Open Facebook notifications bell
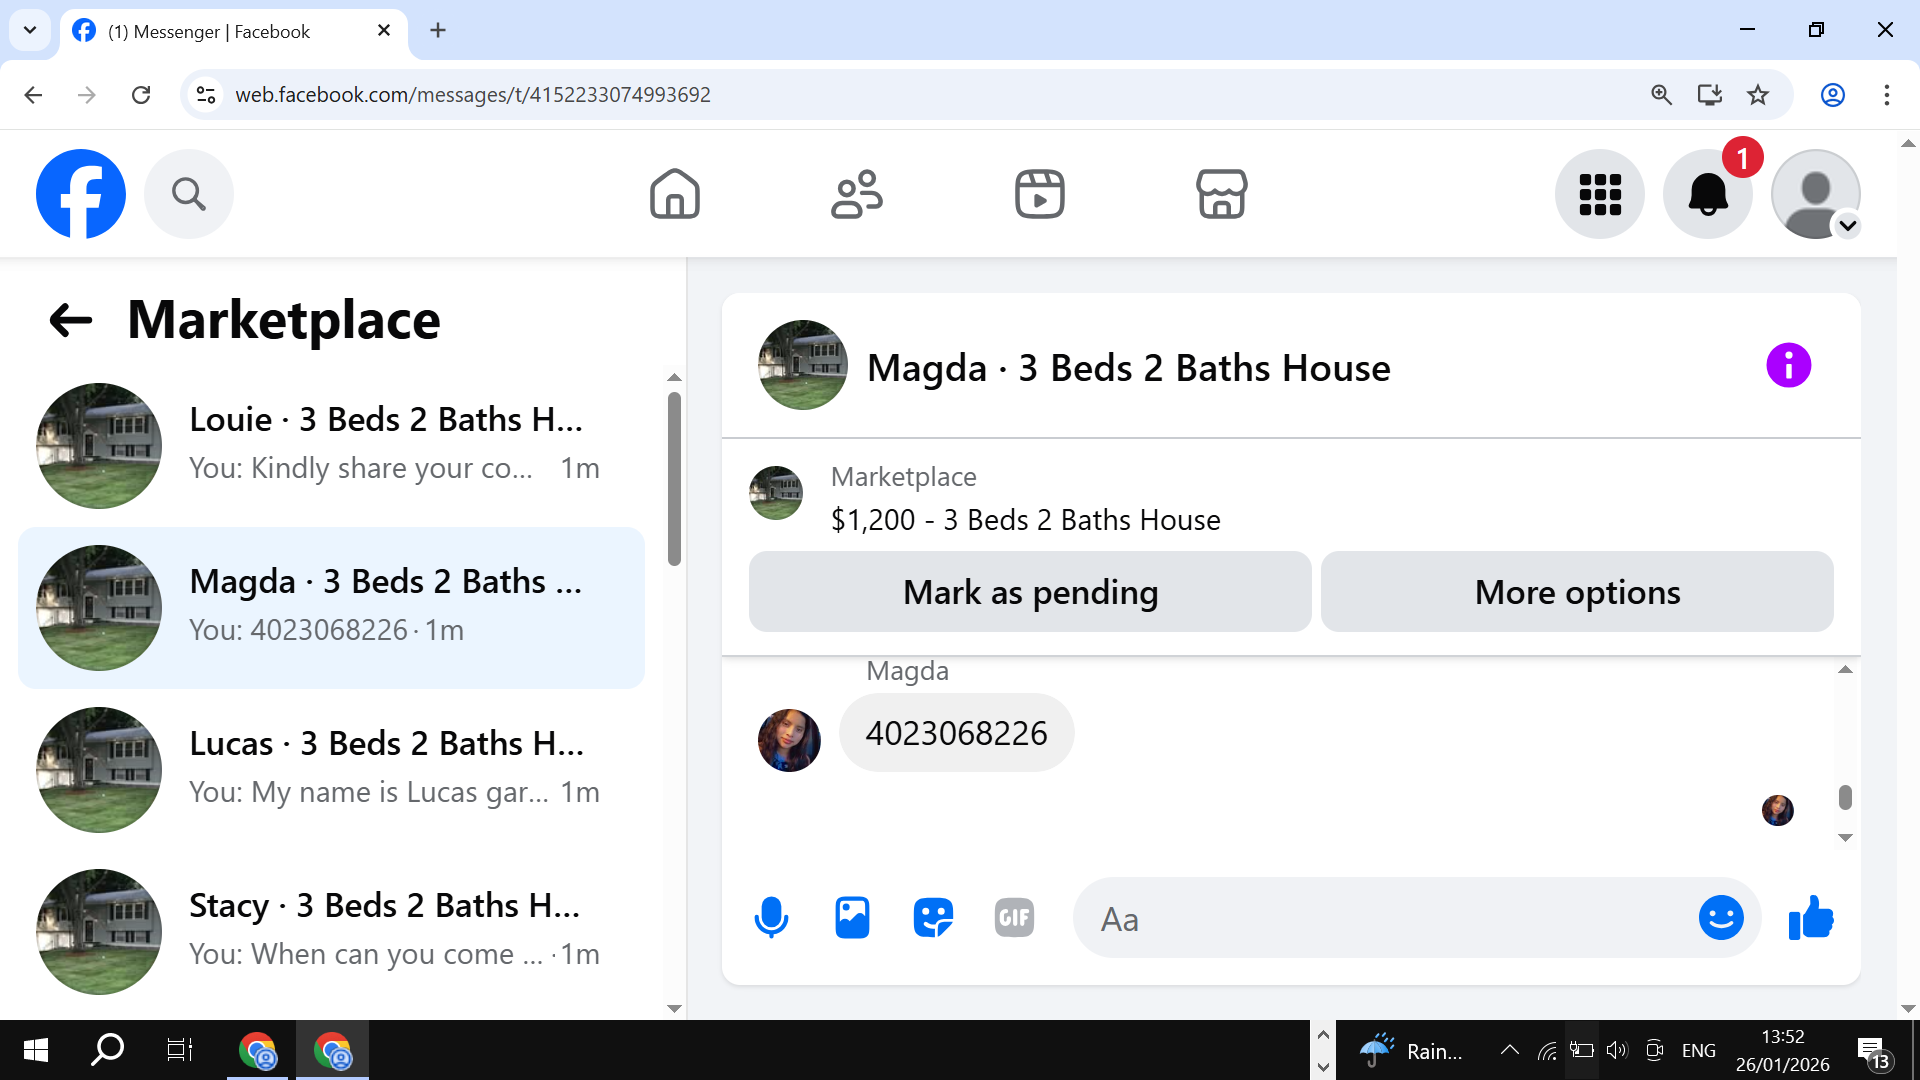 [x=1707, y=194]
